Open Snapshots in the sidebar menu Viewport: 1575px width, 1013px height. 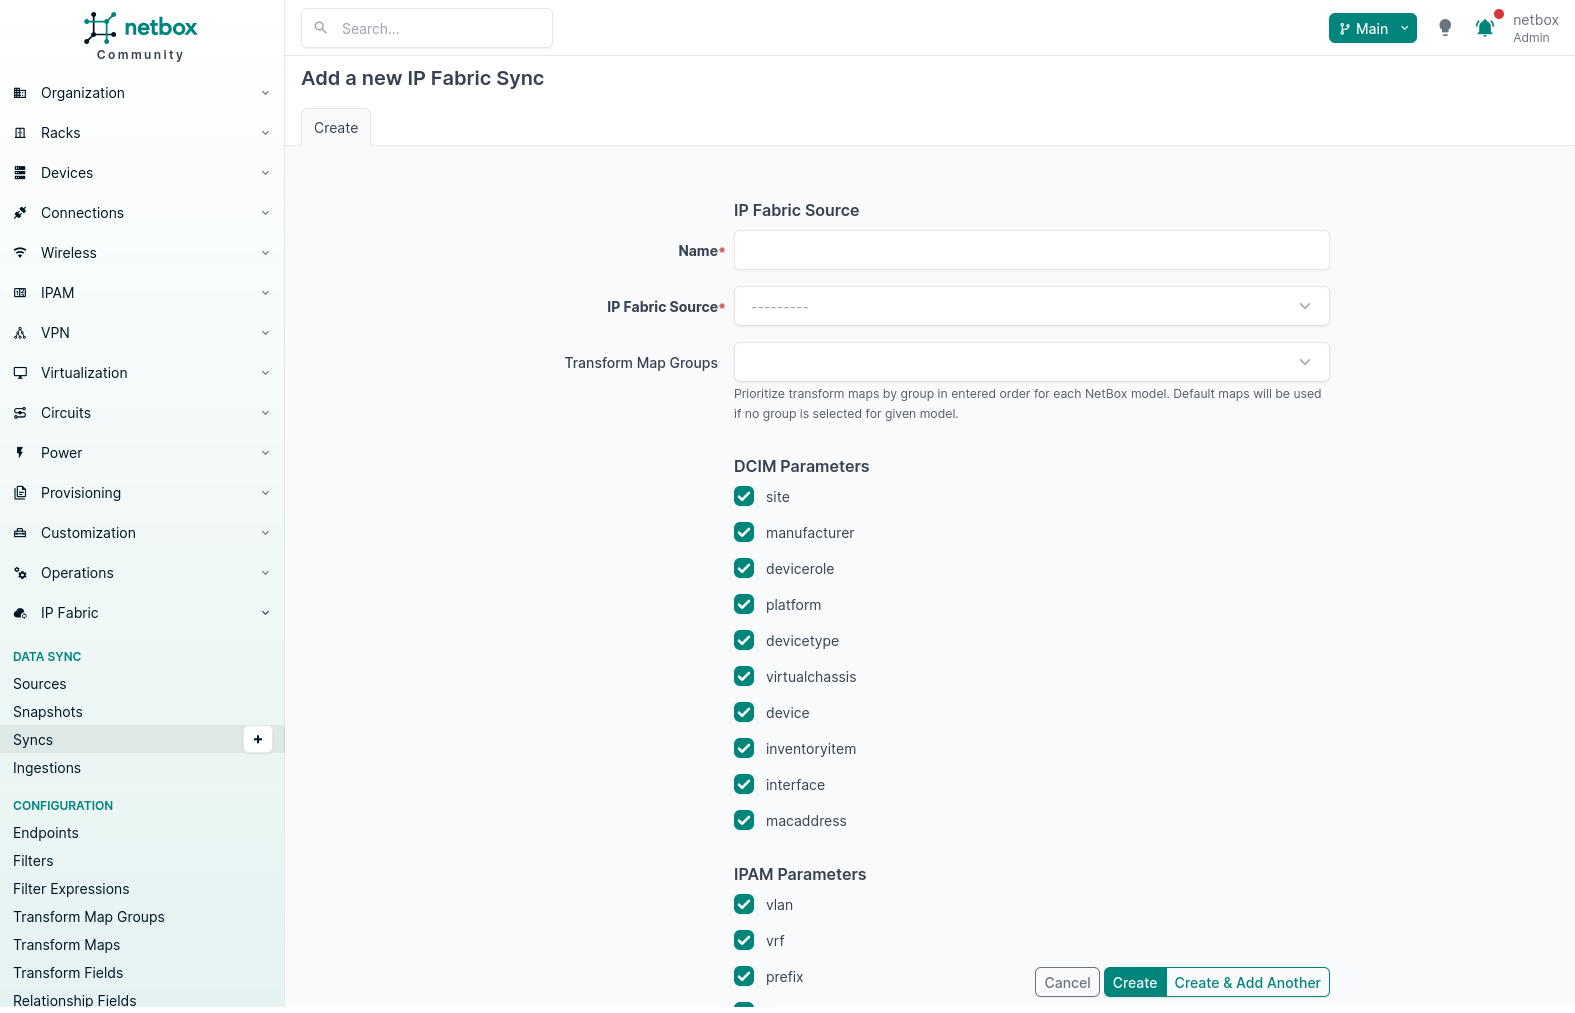tap(48, 712)
